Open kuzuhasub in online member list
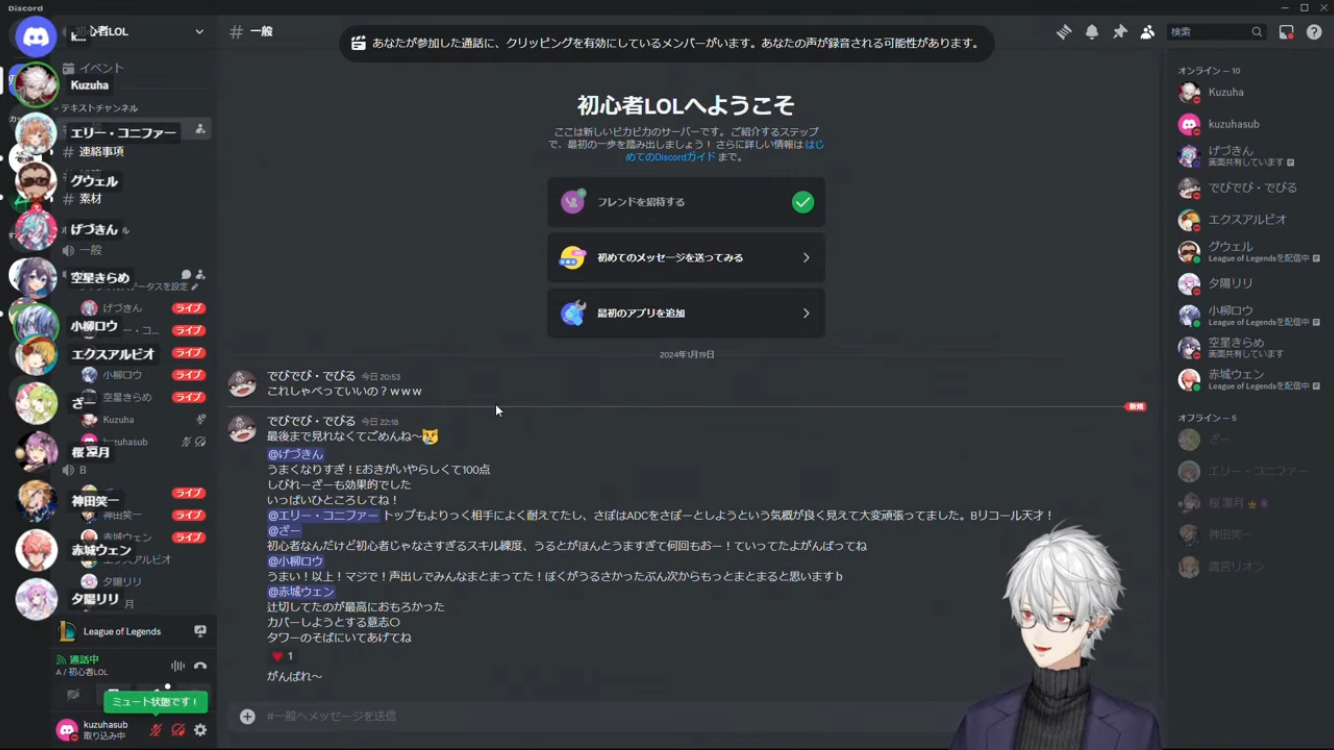The height and width of the screenshot is (750, 1334). point(1248,124)
